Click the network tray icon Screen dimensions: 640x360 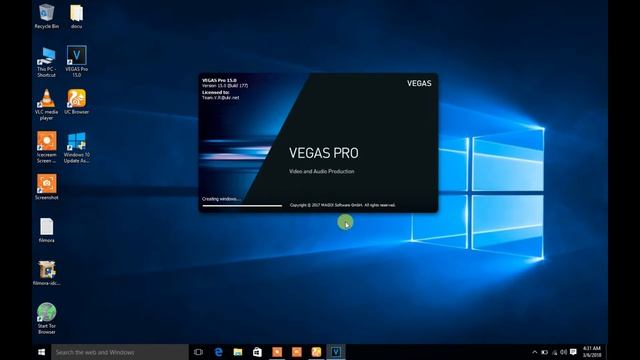[554, 352]
